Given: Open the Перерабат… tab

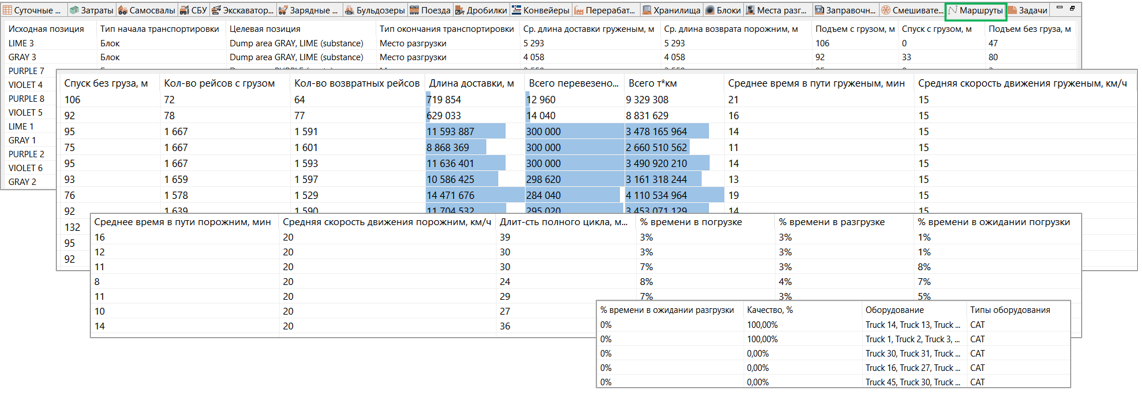Looking at the screenshot, I should (x=606, y=11).
